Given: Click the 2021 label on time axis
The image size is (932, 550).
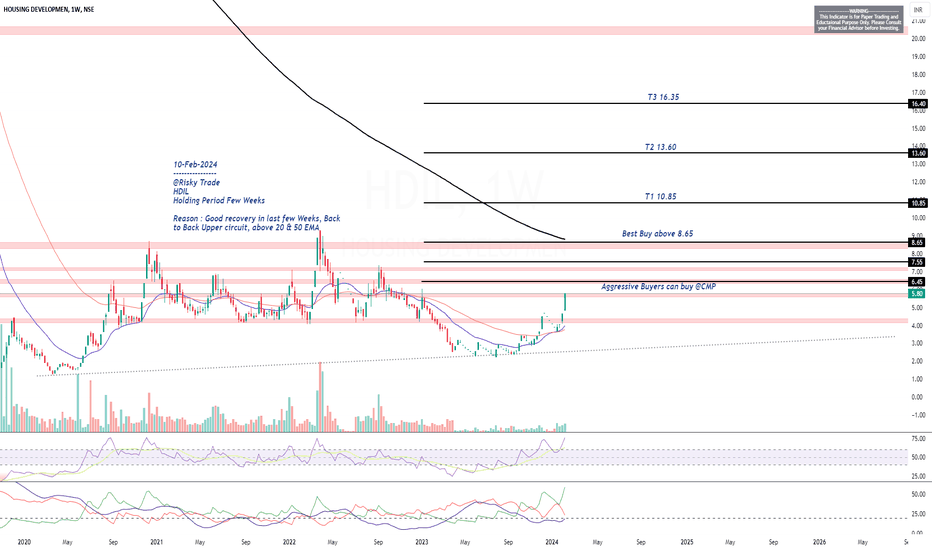Looking at the screenshot, I should click(x=156, y=542).
